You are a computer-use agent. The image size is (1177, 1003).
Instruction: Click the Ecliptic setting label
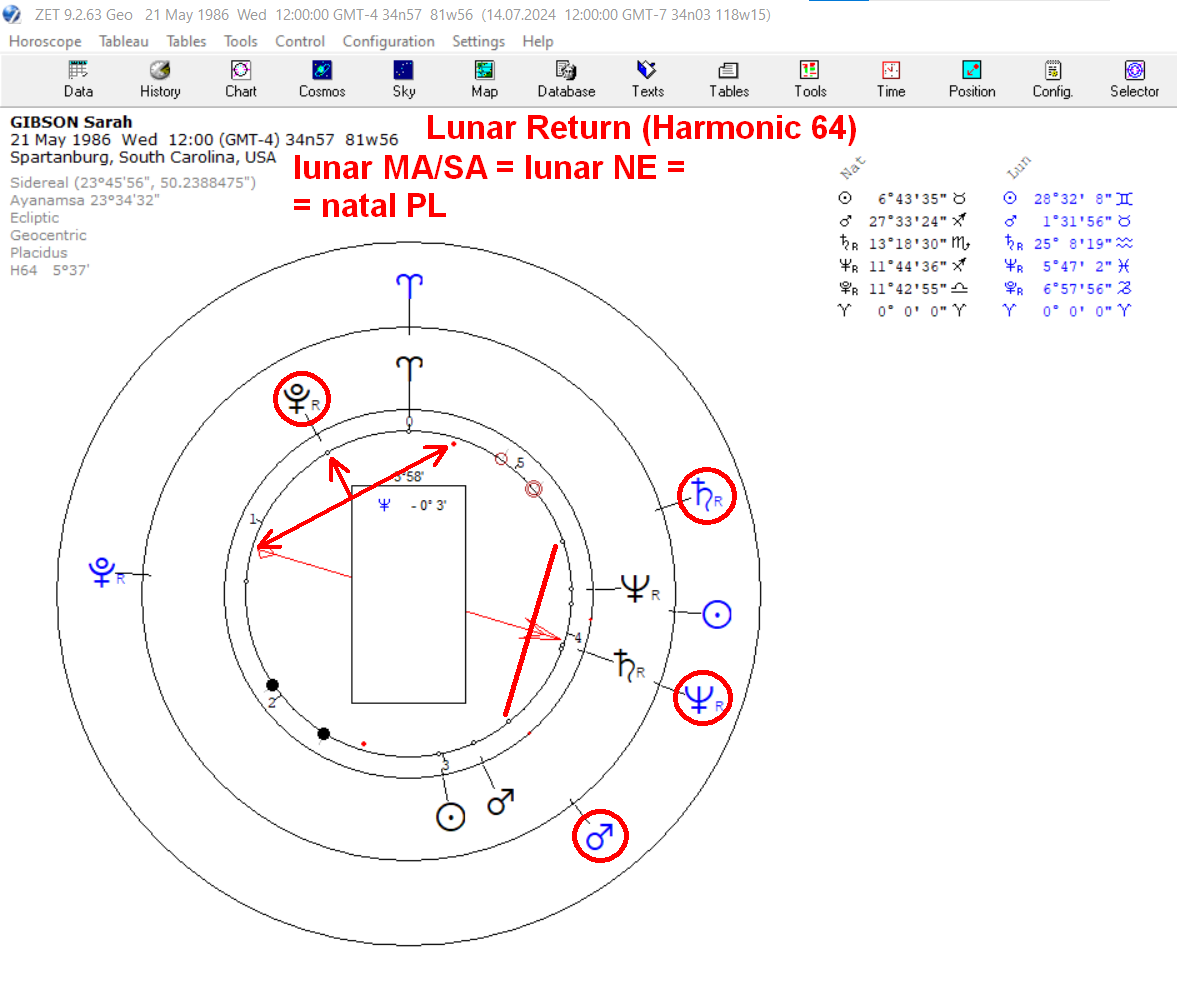[35, 218]
